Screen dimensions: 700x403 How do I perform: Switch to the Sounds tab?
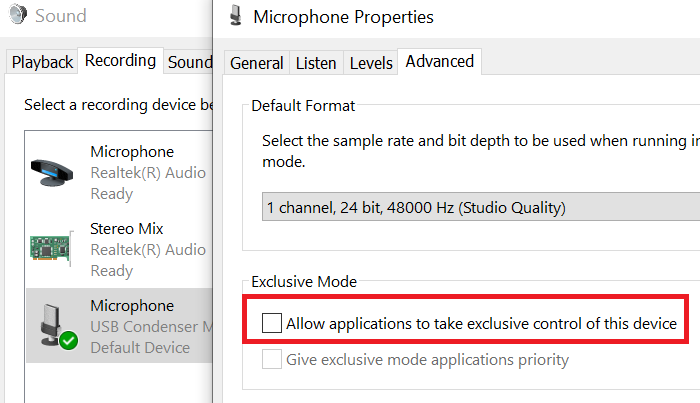click(x=190, y=62)
